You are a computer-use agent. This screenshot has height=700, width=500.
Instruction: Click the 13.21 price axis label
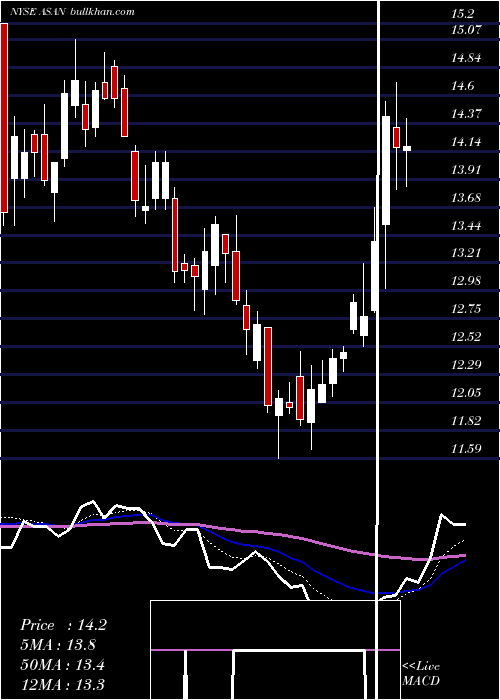click(x=467, y=253)
